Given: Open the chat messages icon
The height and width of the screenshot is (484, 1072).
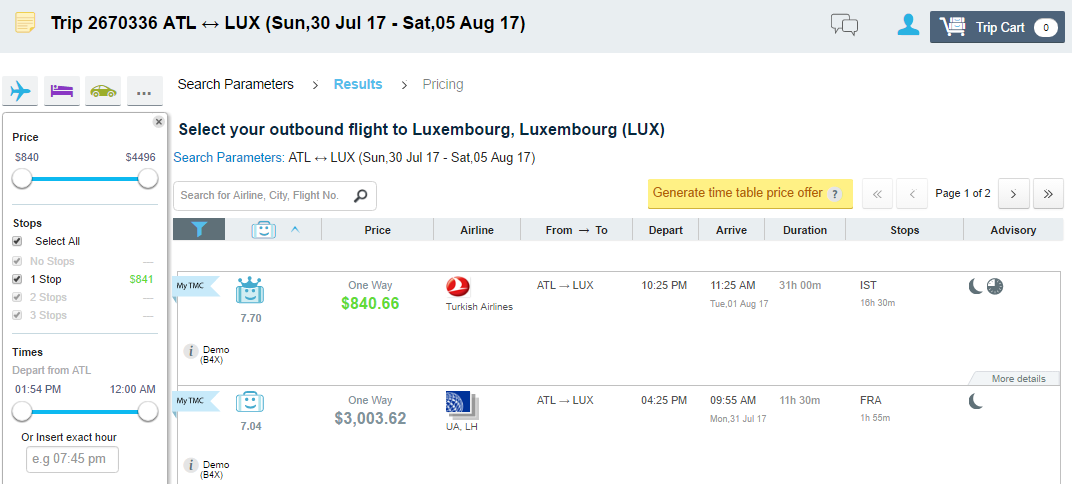Looking at the screenshot, I should pyautogui.click(x=844, y=25).
